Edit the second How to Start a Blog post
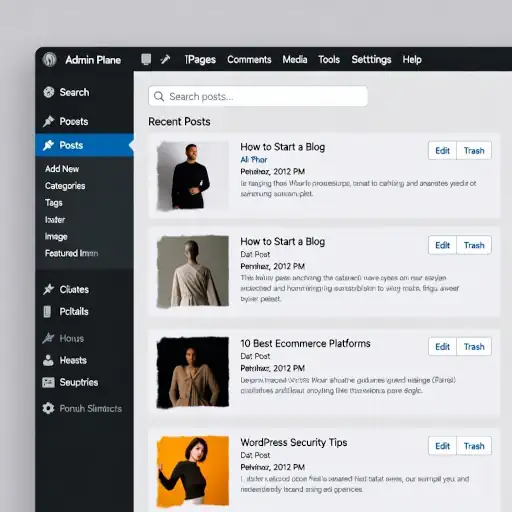 tap(442, 245)
